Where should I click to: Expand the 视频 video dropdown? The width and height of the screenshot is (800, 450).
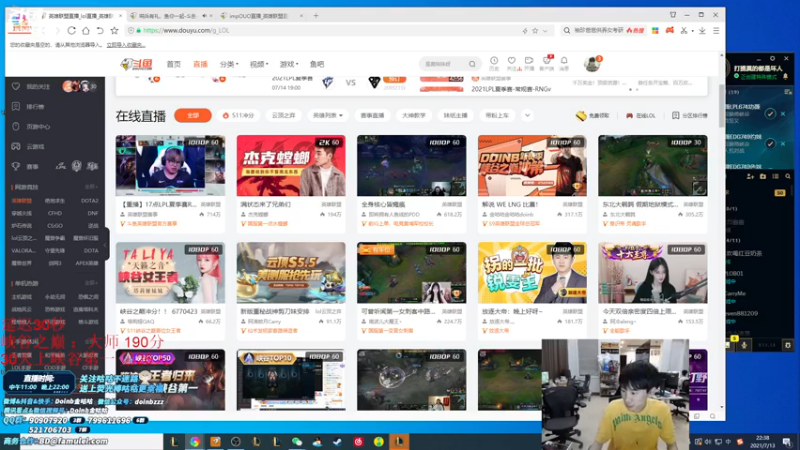click(x=259, y=64)
